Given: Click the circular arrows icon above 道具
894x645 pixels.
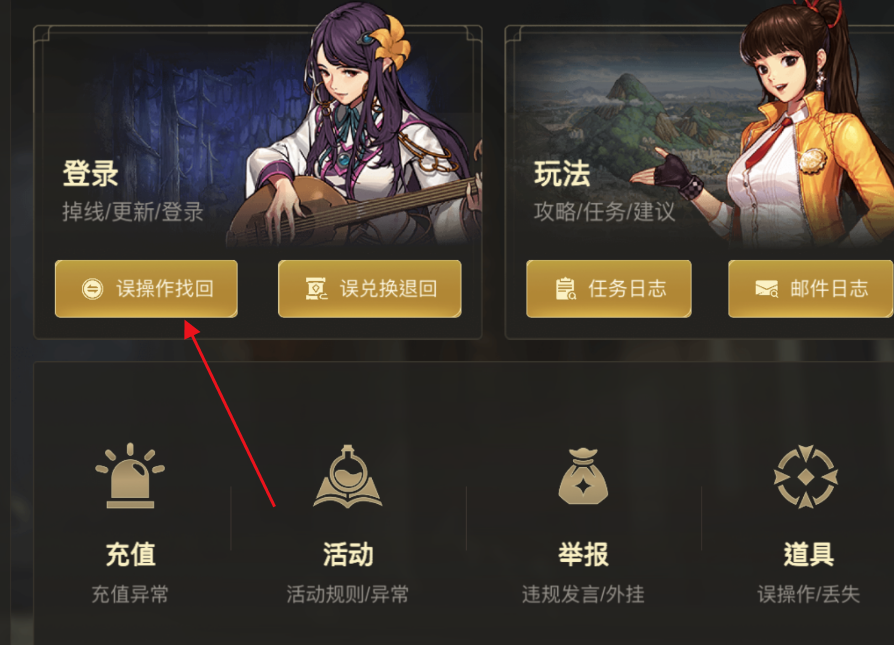Looking at the screenshot, I should pyautogui.click(x=806, y=477).
